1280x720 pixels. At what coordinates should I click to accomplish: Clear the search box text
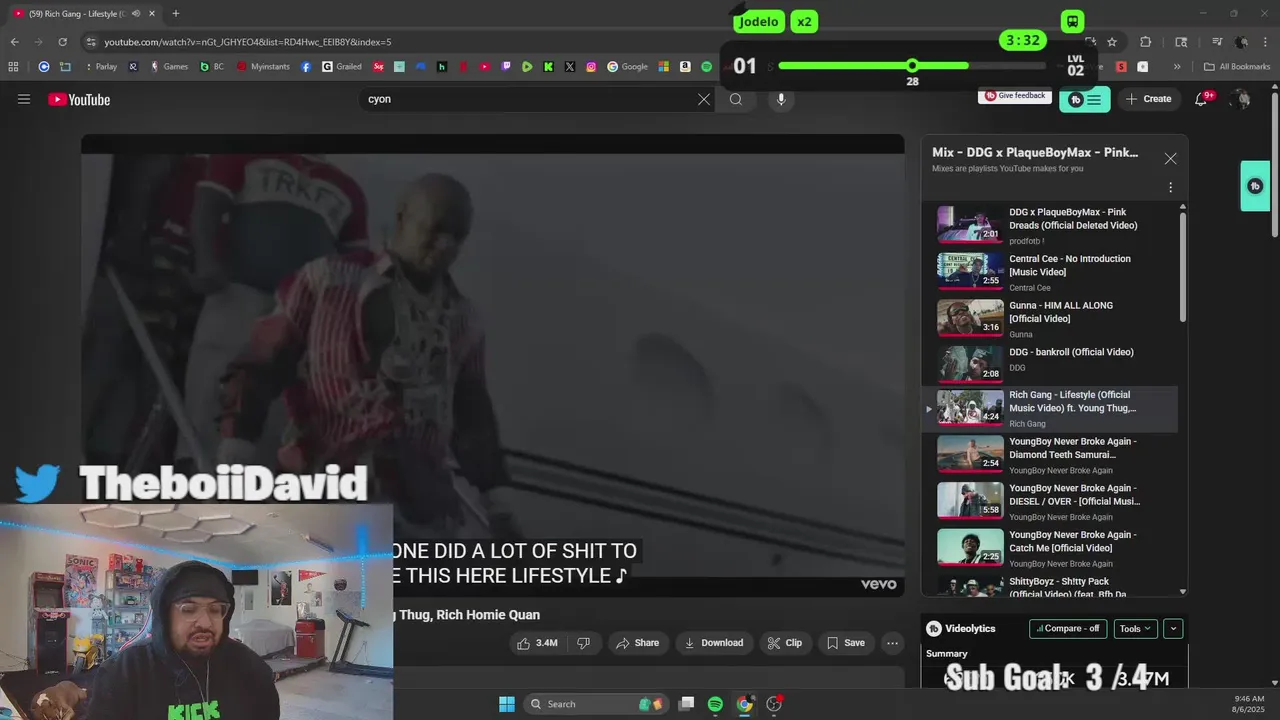point(704,99)
